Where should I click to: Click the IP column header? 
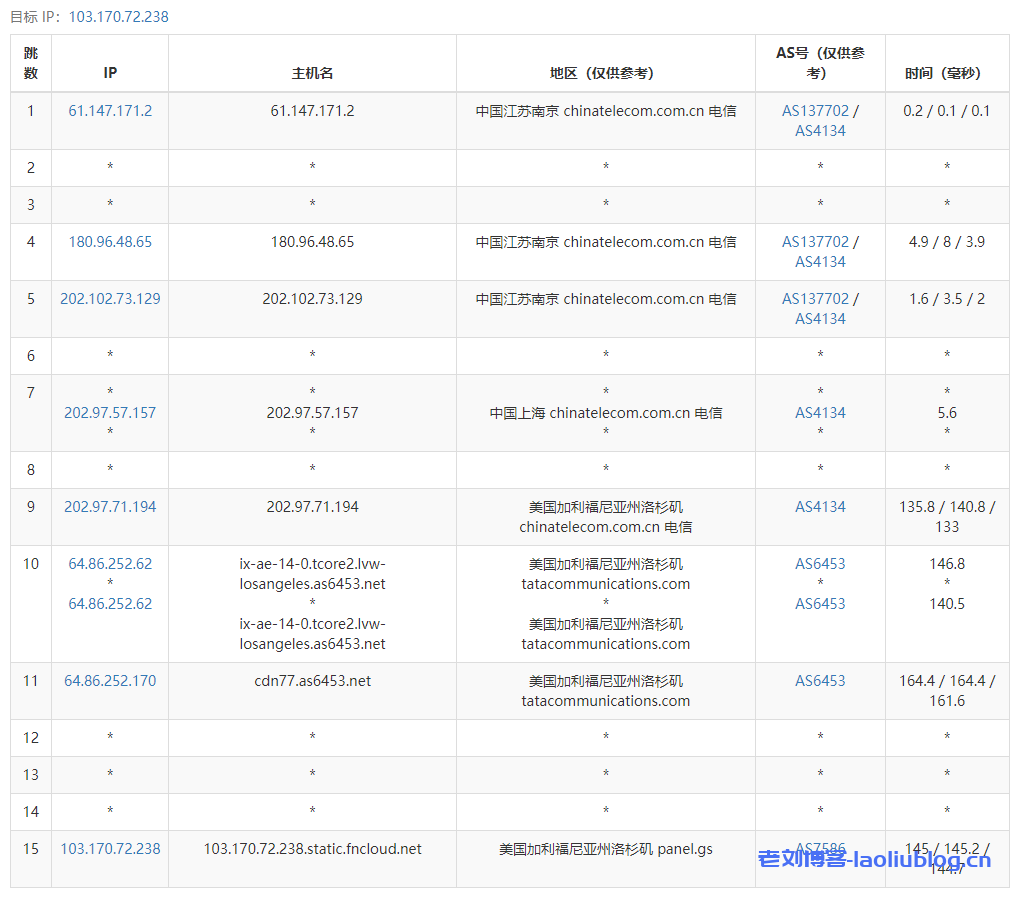pos(109,72)
